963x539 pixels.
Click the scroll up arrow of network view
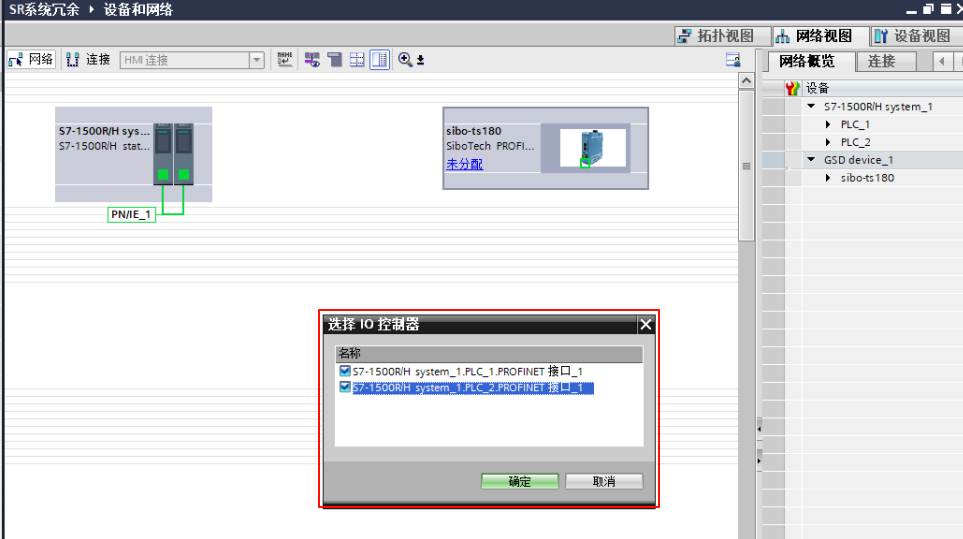pyautogui.click(x=746, y=81)
